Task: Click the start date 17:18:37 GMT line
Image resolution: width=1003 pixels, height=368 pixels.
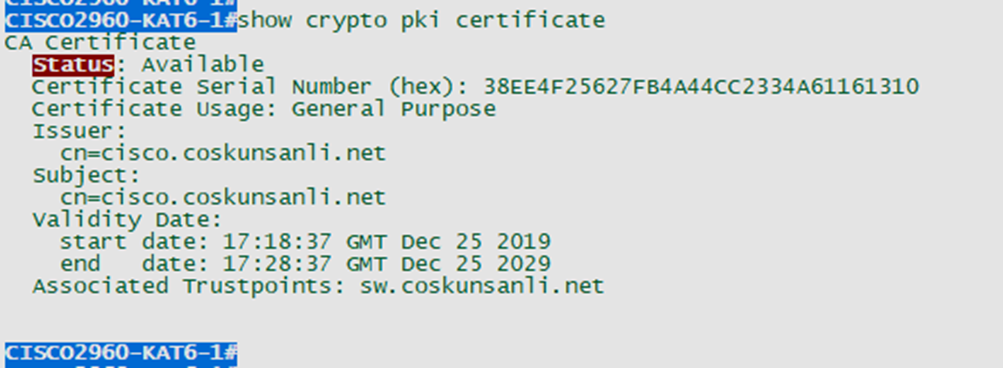Action: tap(305, 242)
